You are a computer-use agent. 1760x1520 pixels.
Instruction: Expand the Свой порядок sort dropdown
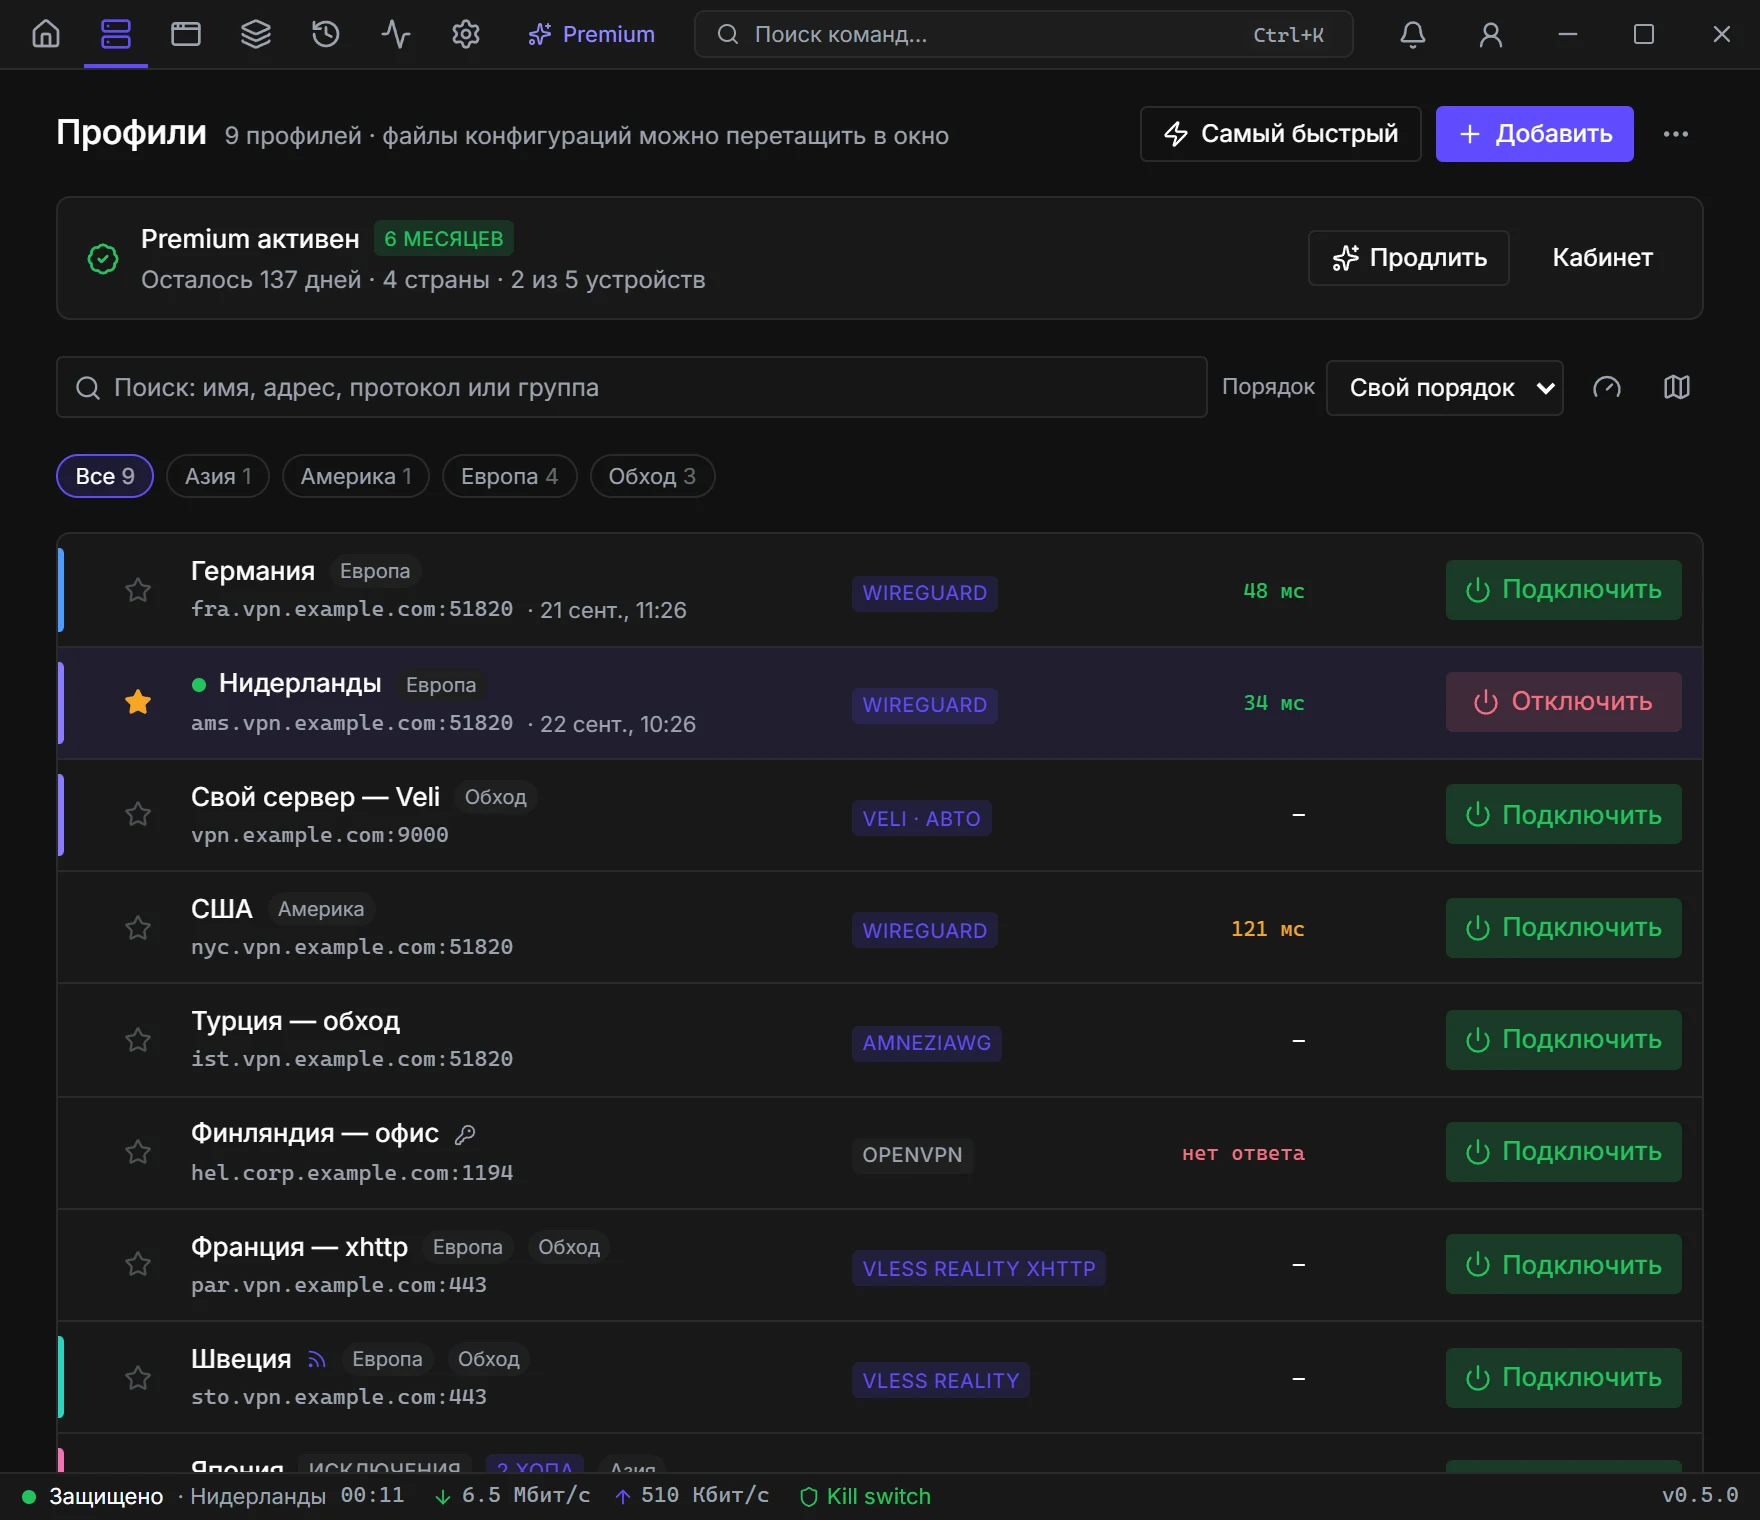(1444, 388)
